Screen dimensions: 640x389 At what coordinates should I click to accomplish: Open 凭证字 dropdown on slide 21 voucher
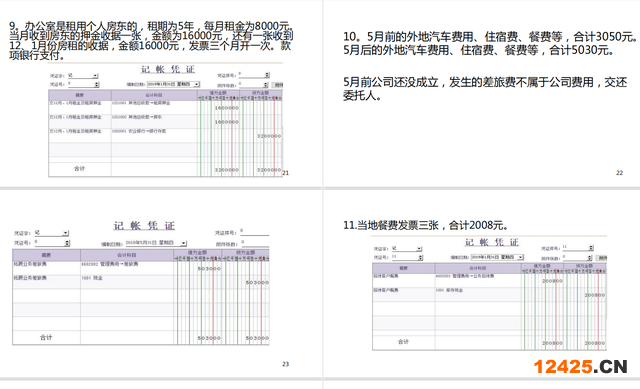pos(96,76)
